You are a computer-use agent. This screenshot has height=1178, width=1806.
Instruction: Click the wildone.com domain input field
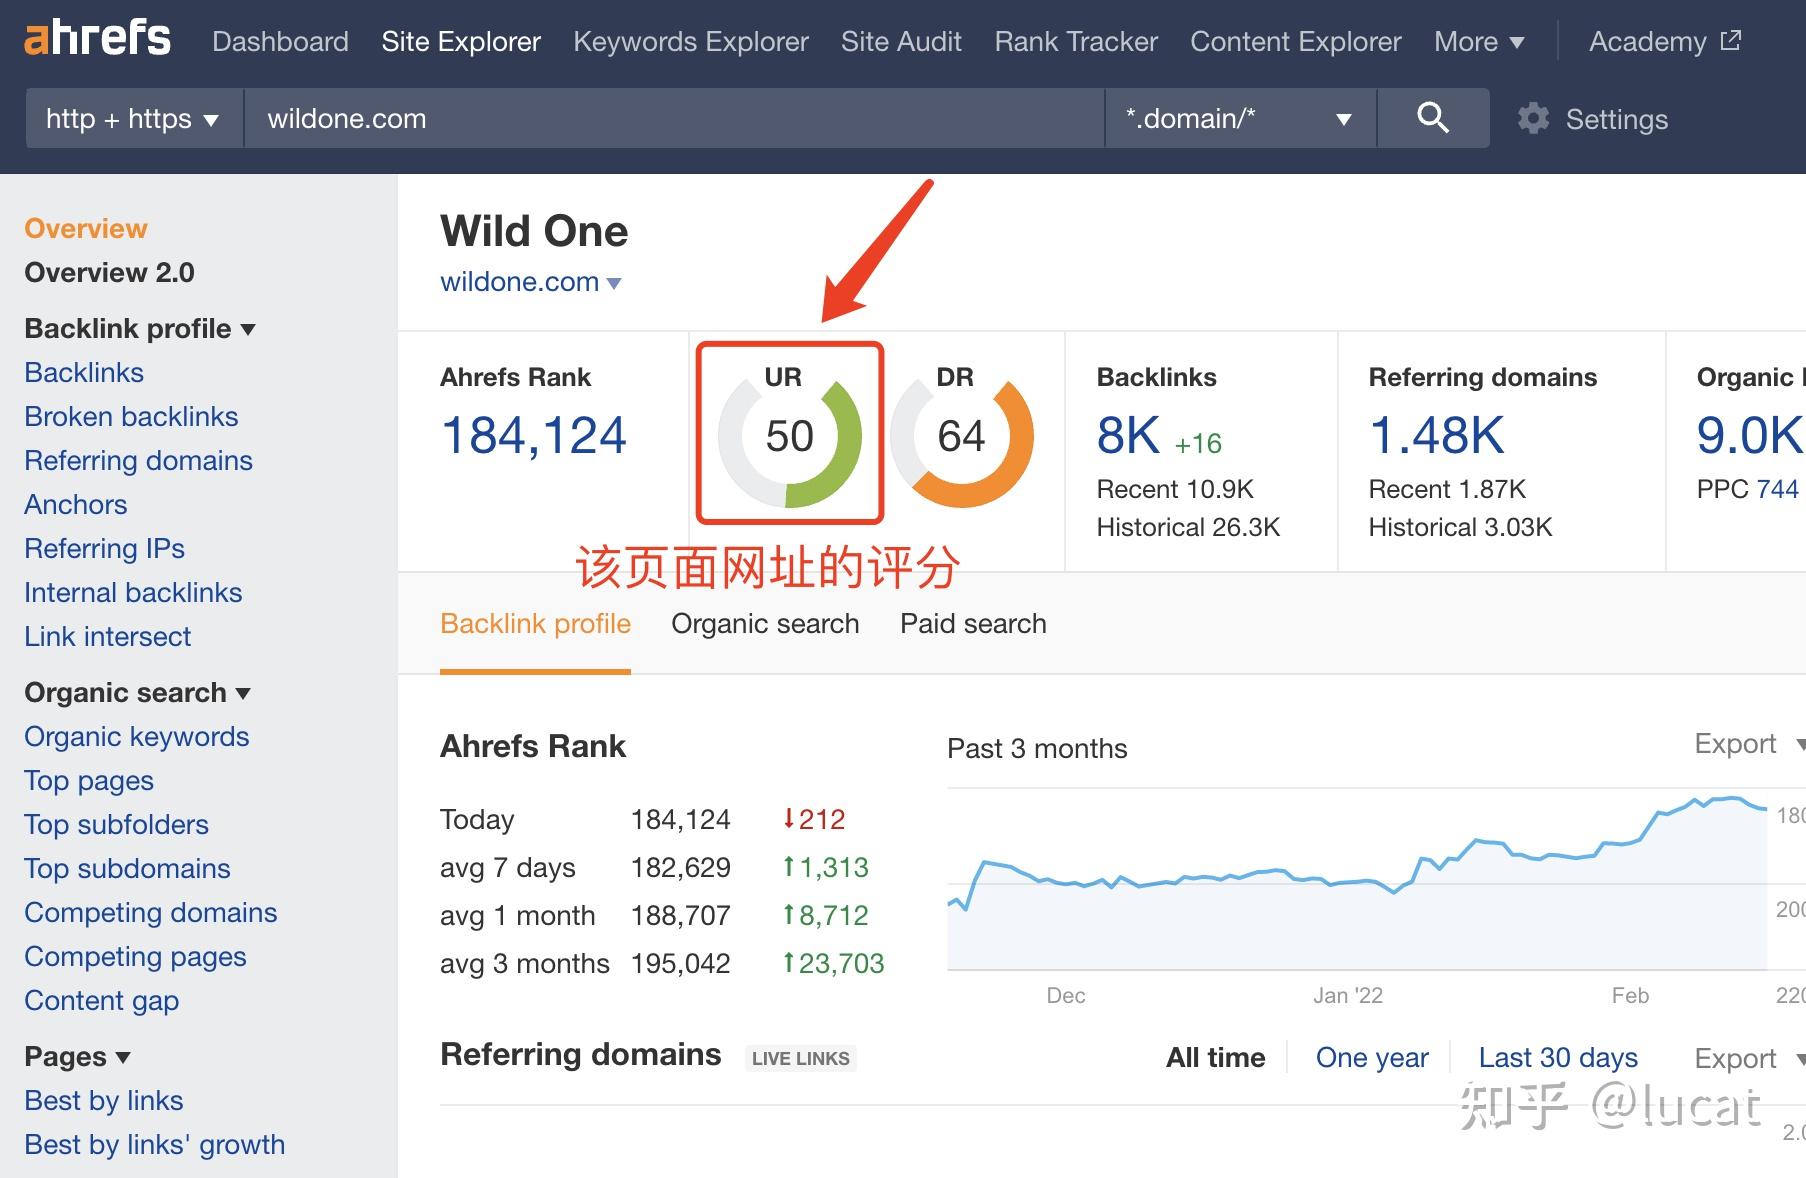click(674, 118)
